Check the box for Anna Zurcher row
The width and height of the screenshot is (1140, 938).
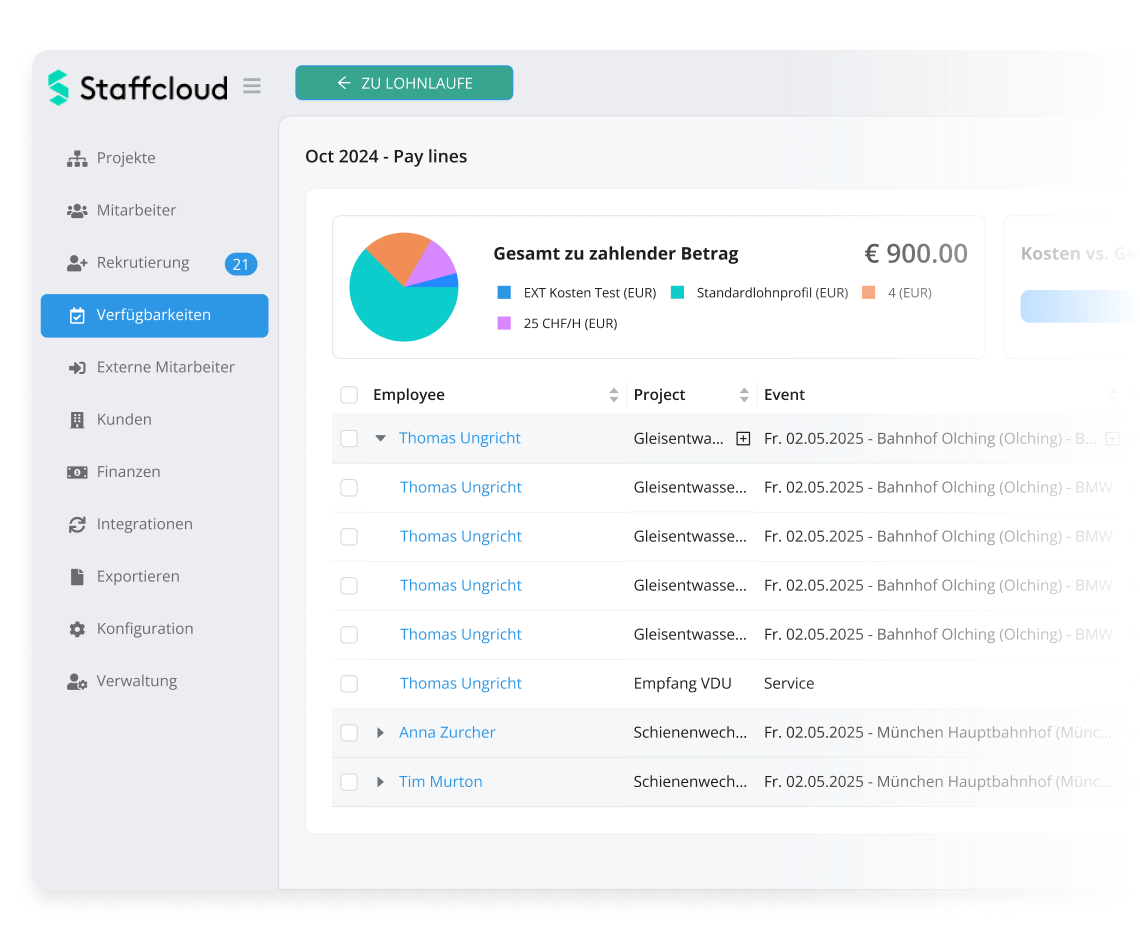[x=349, y=733]
